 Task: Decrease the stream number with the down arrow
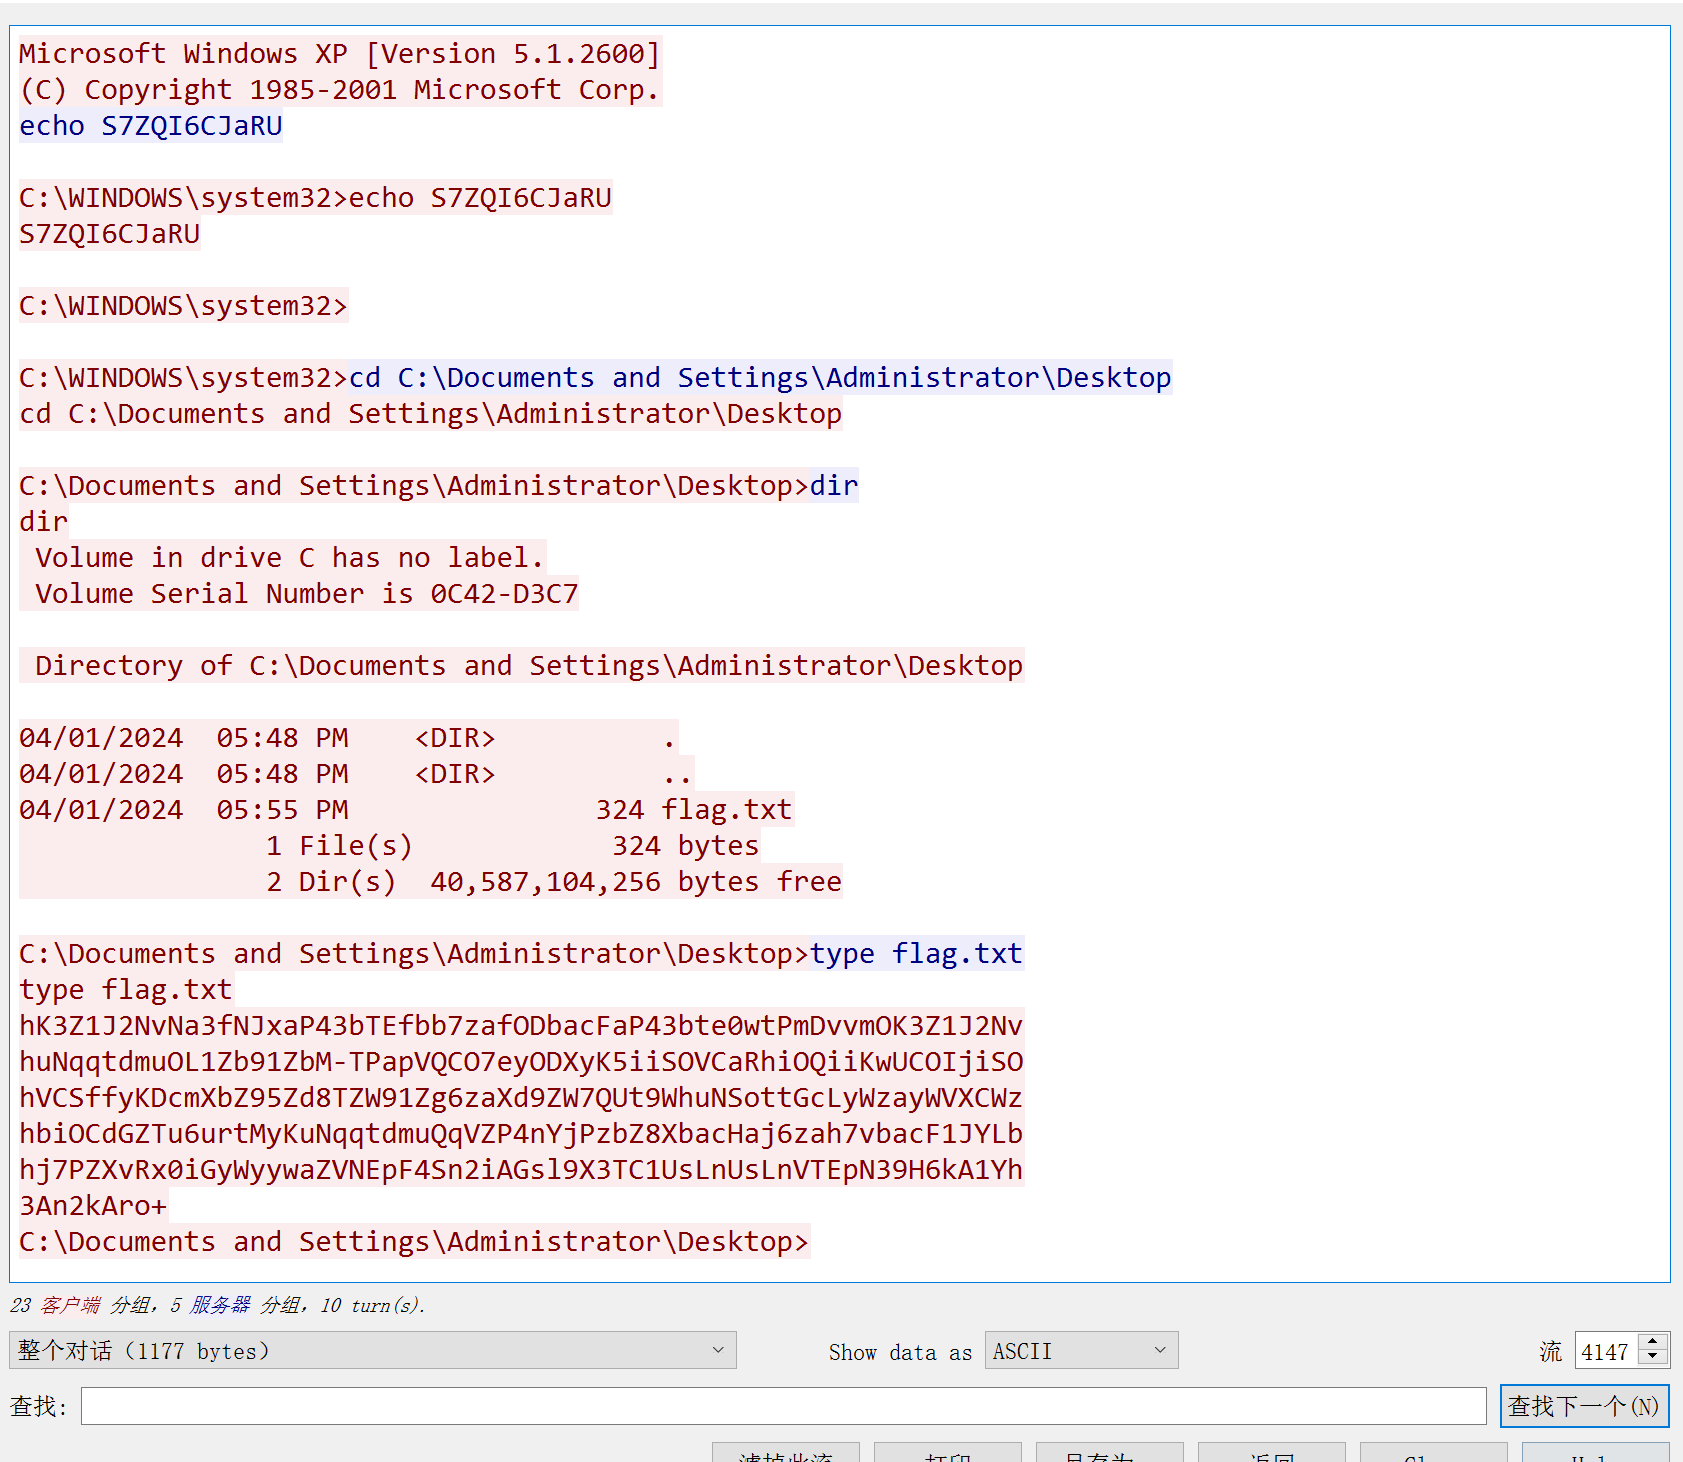1654,1358
